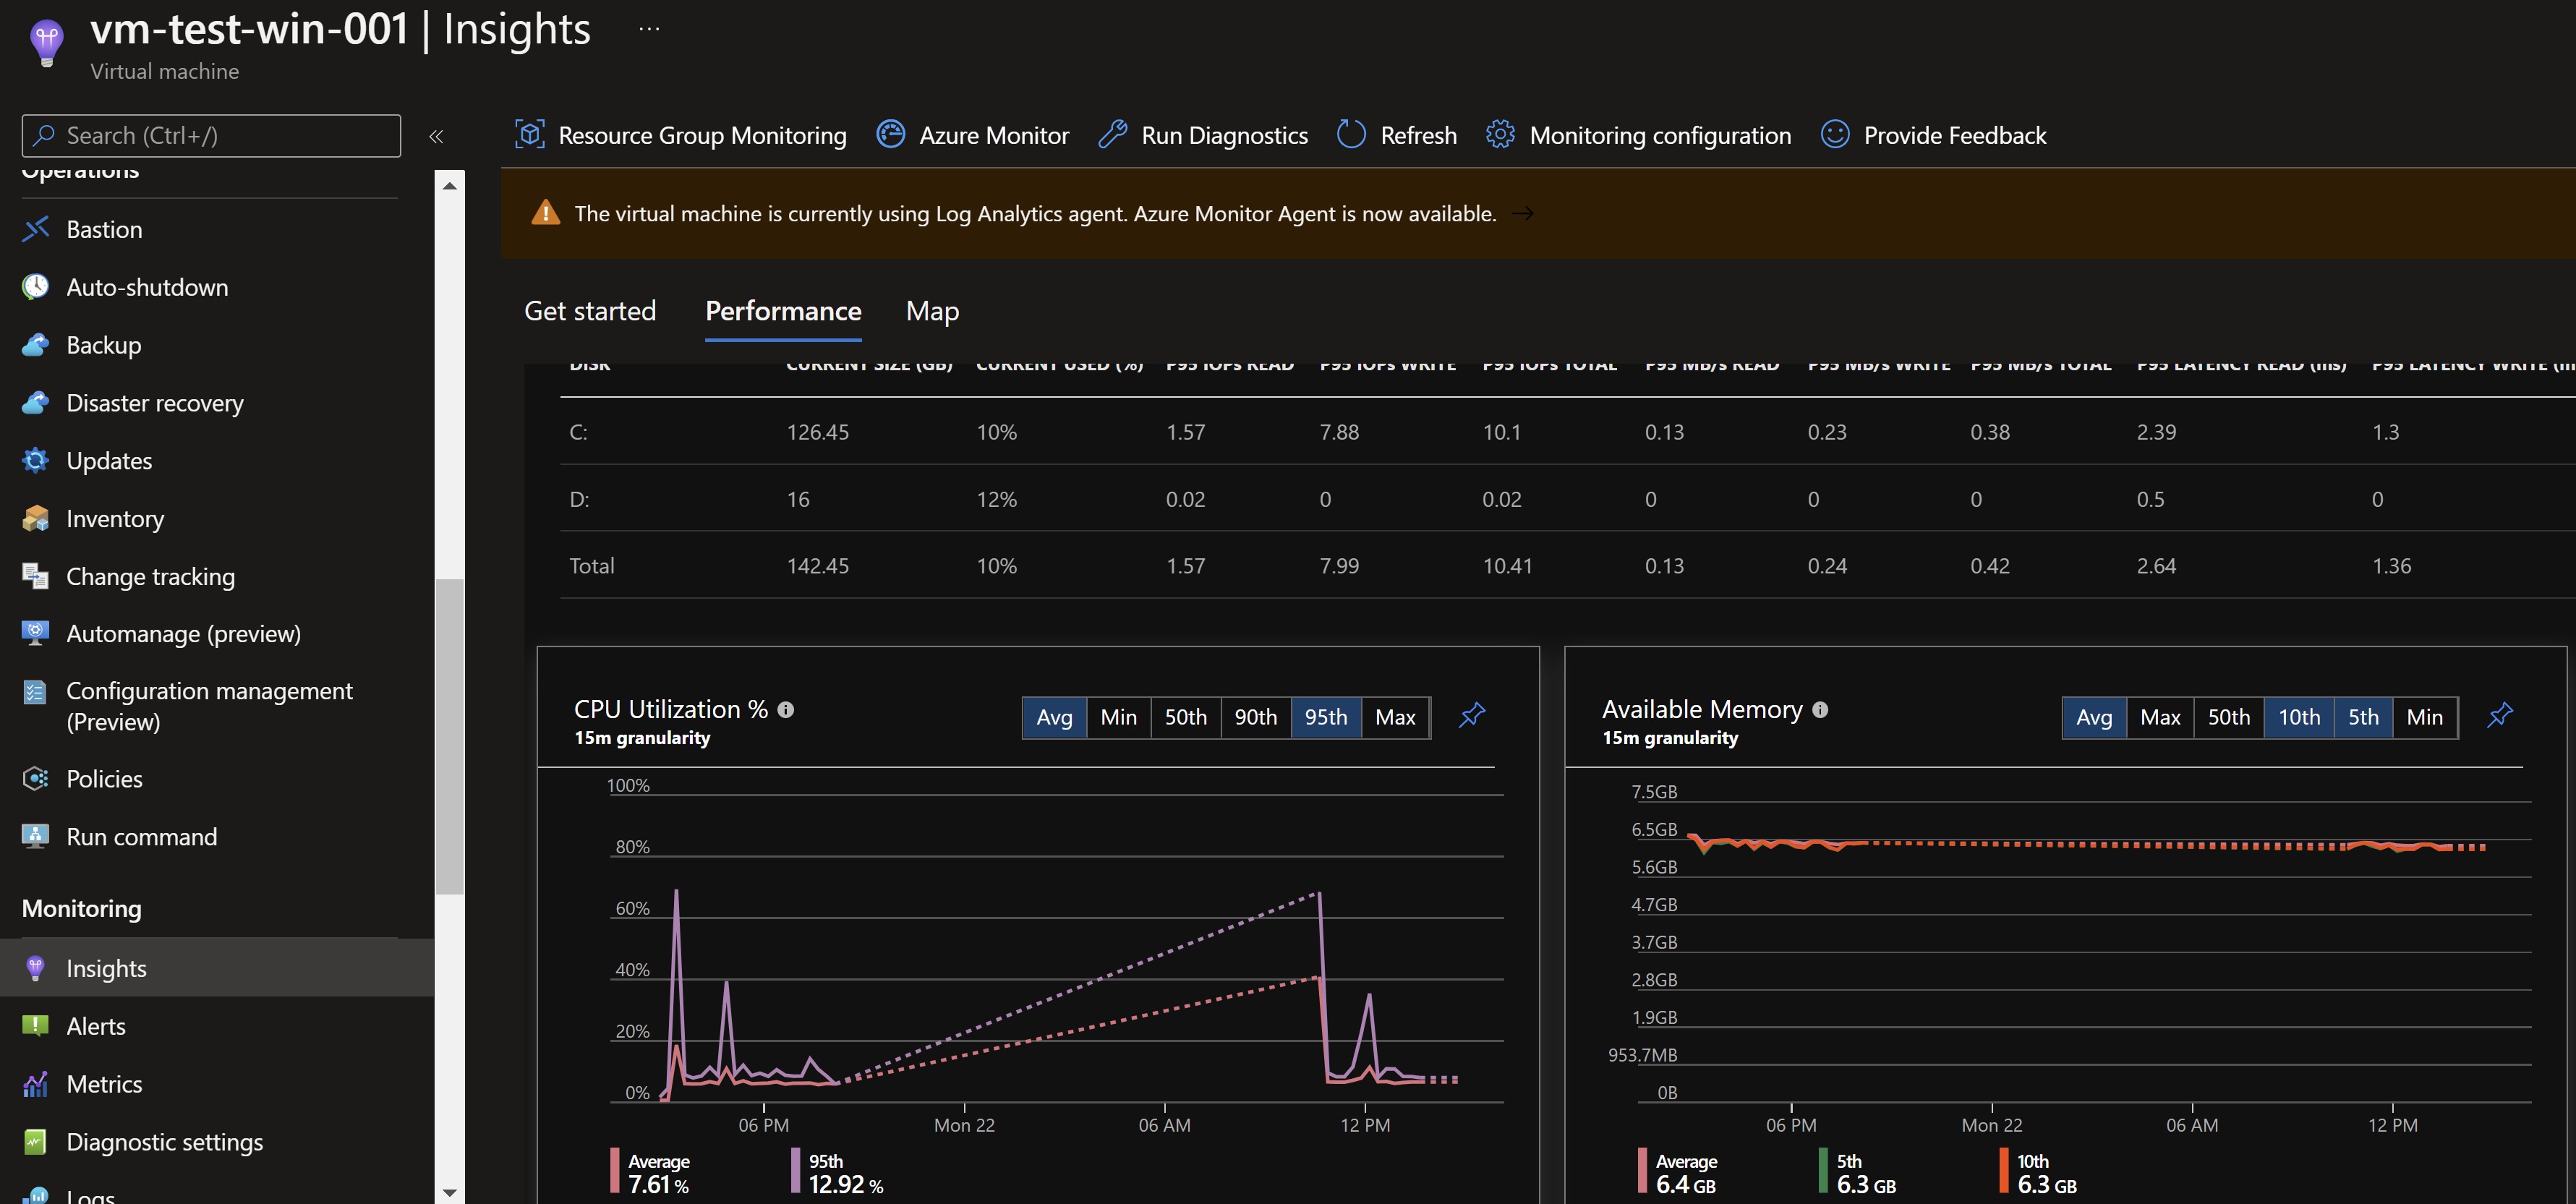
Task: Click the Resource Group Monitoring button label
Action: 702,135
